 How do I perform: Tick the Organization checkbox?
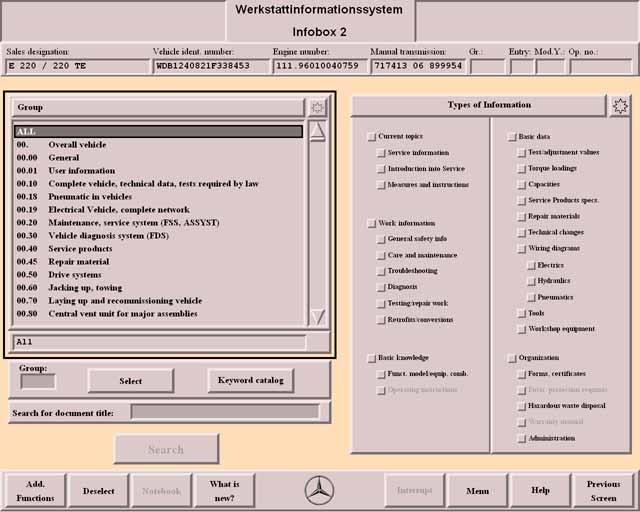point(512,358)
